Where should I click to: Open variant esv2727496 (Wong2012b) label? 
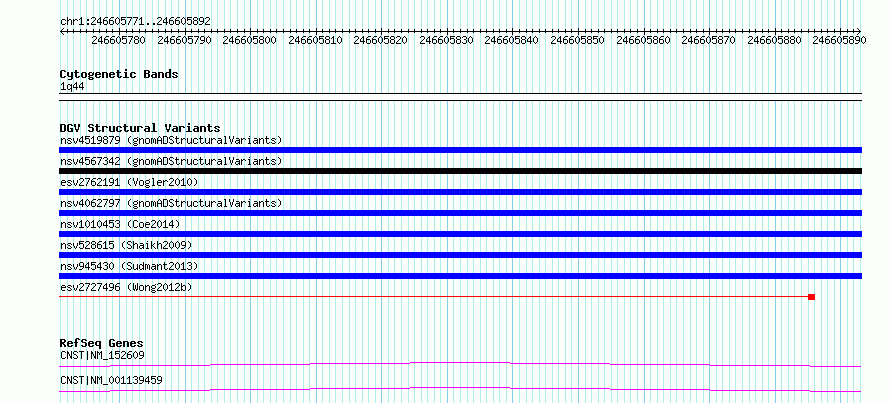coord(126,287)
